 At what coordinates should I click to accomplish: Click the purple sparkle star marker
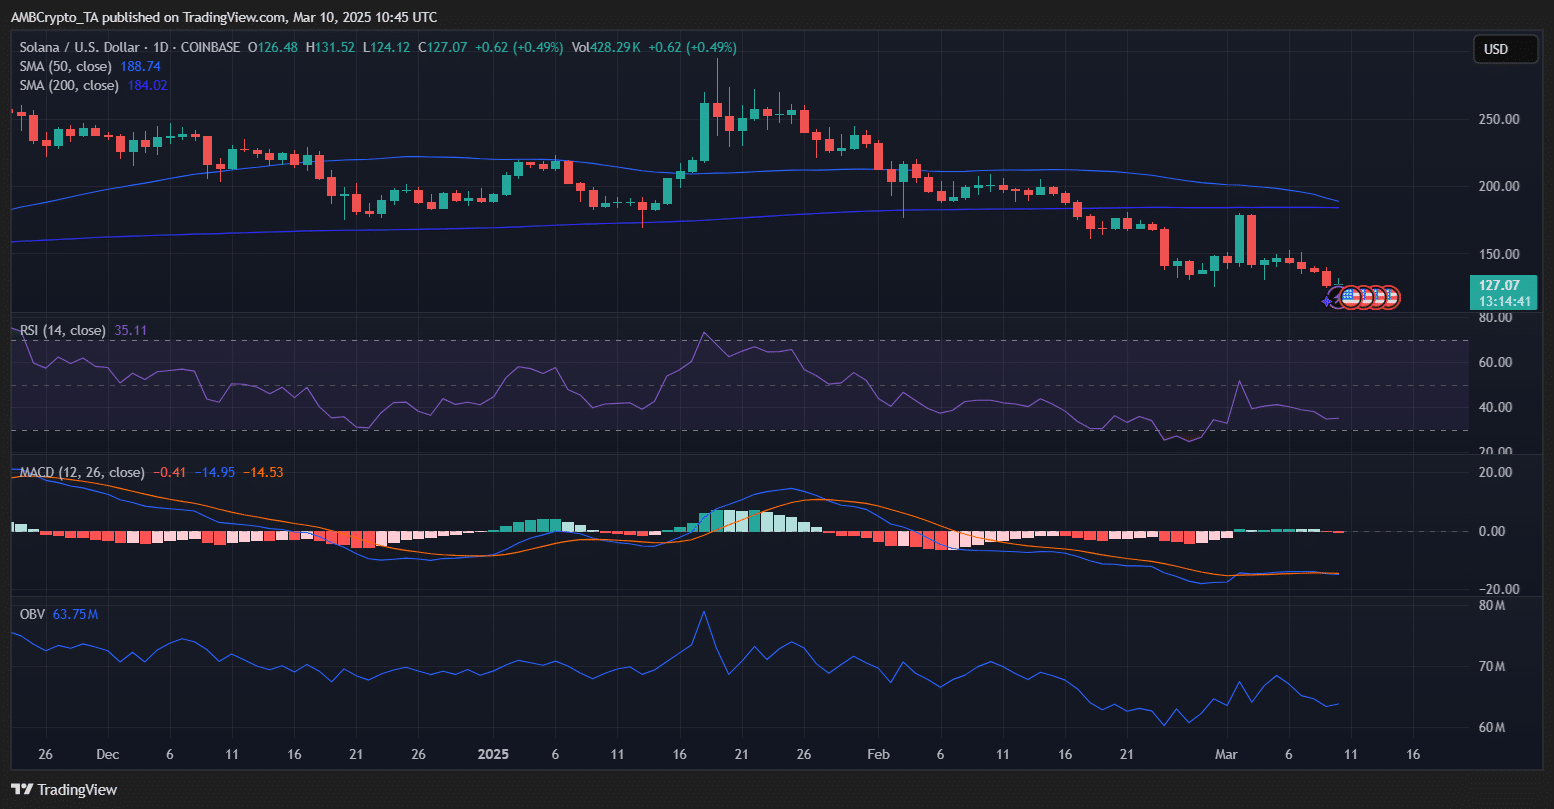pyautogui.click(x=1327, y=300)
